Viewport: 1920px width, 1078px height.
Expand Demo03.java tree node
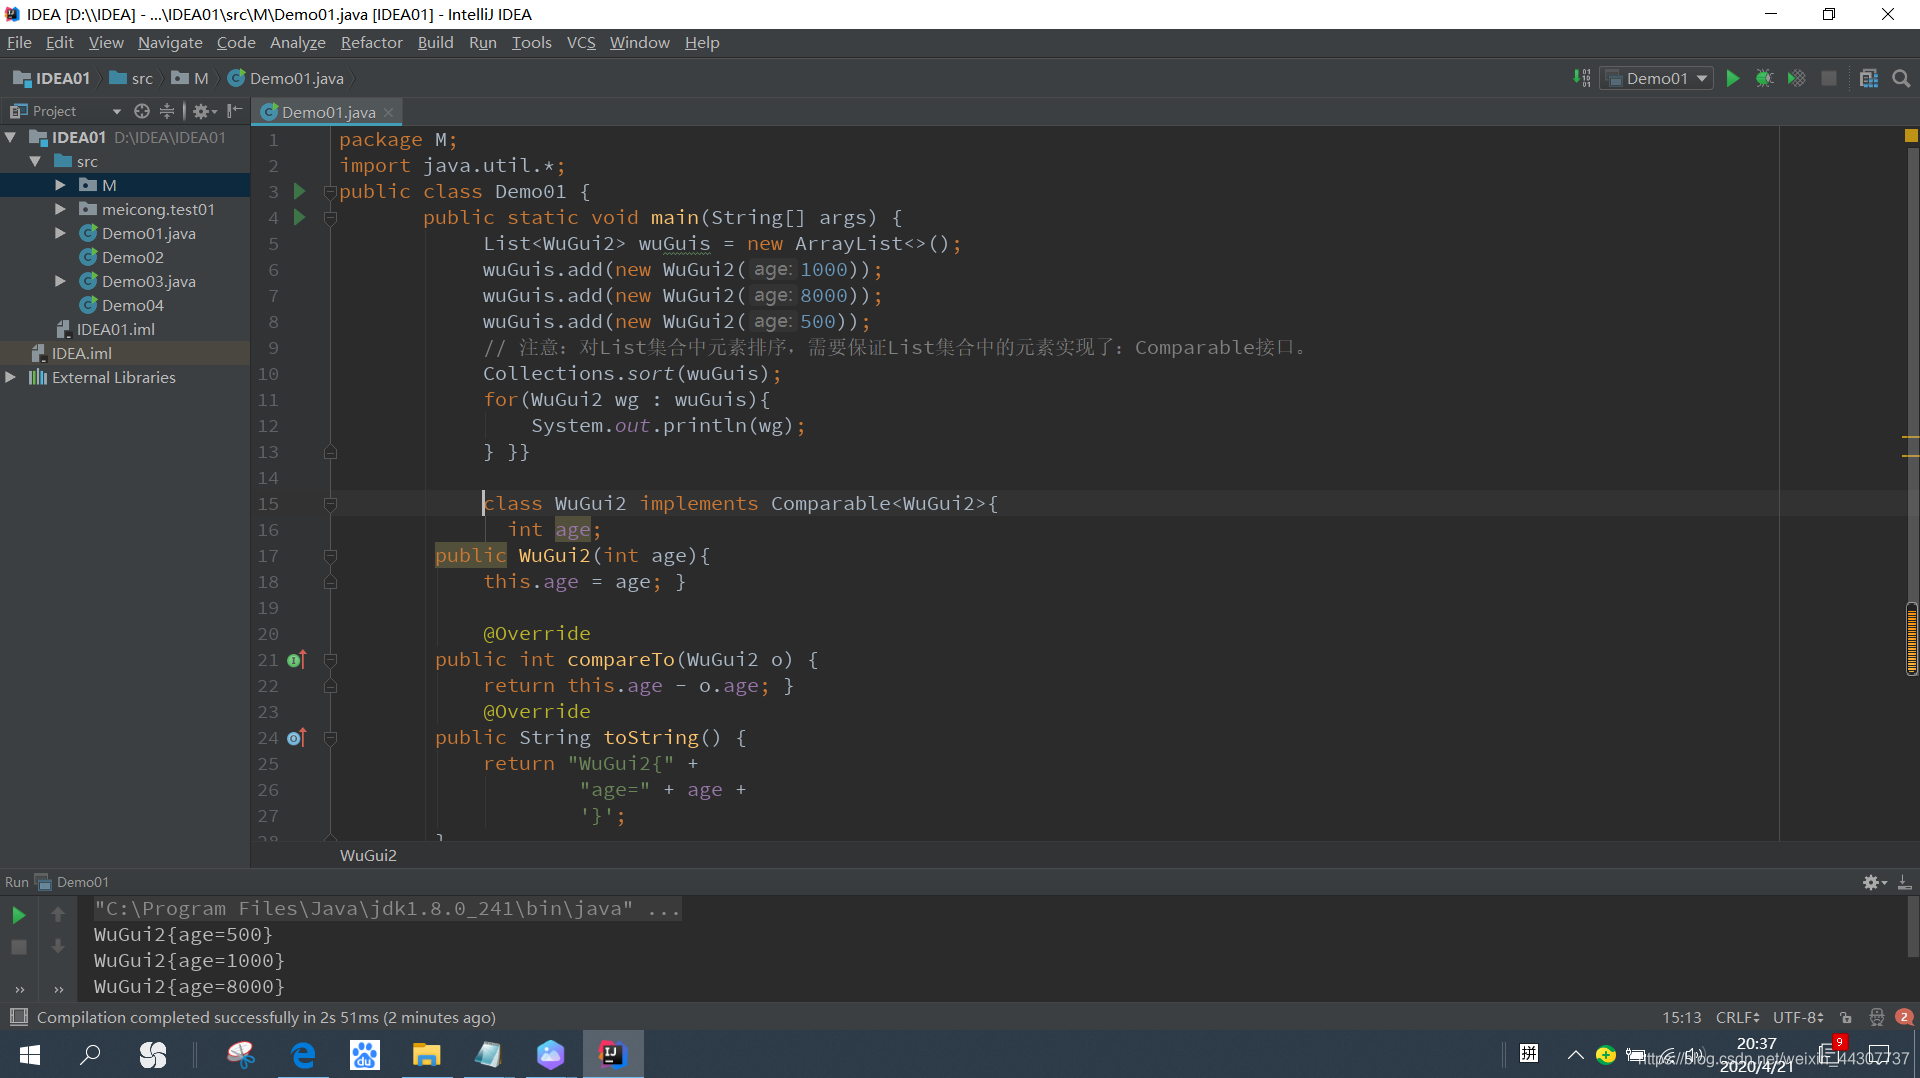pos(60,281)
